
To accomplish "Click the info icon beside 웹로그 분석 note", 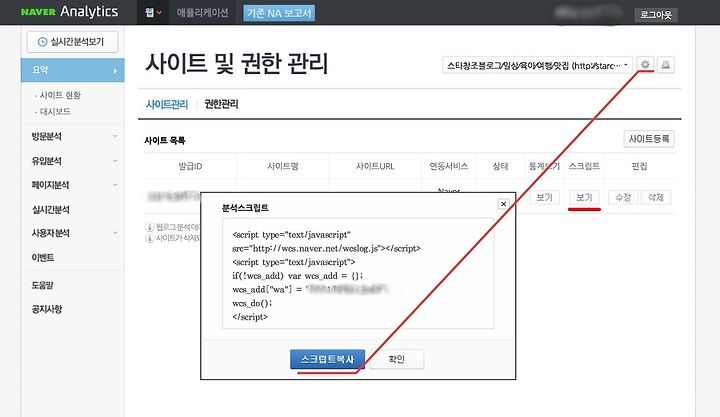I will coord(149,227).
